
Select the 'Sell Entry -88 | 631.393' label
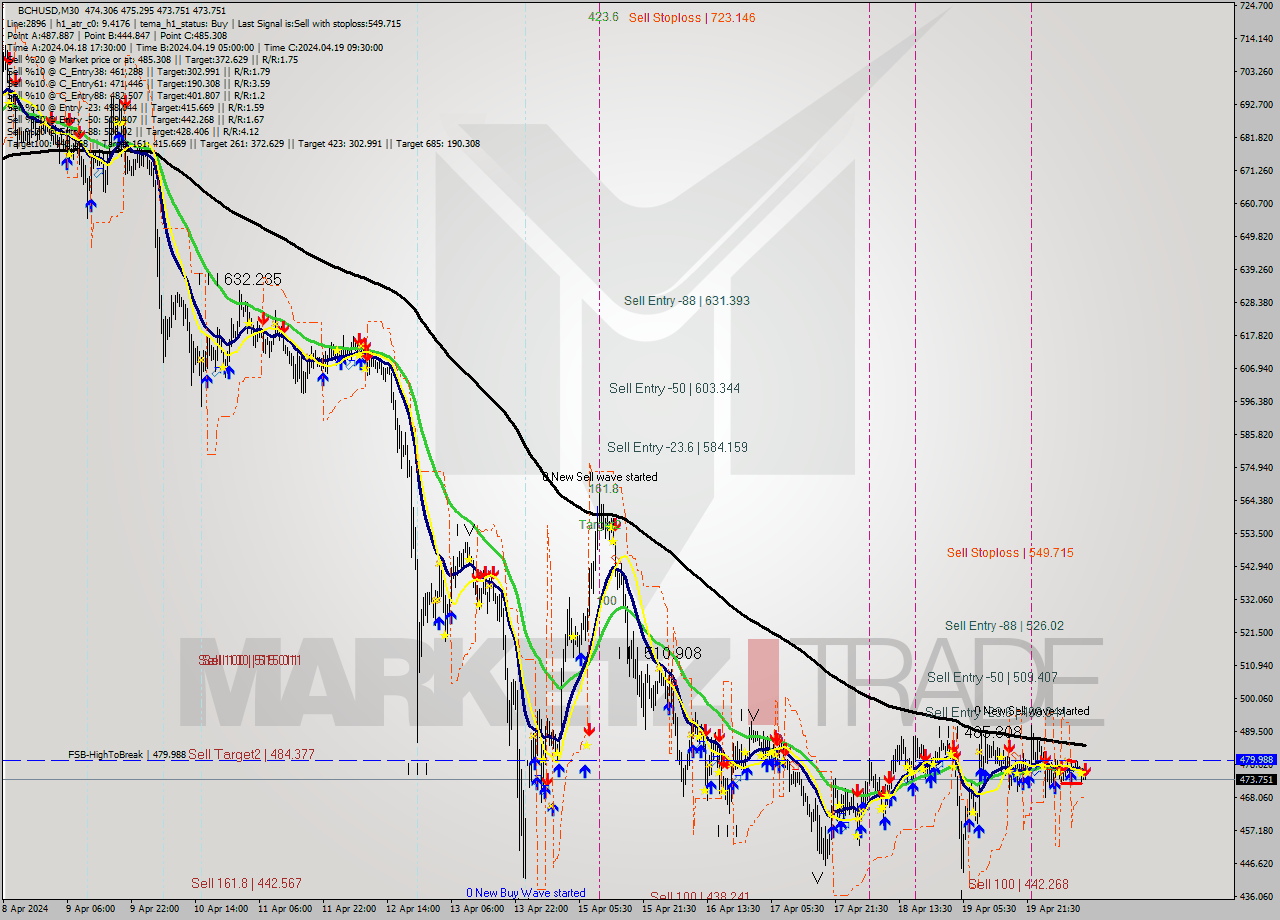click(x=687, y=300)
